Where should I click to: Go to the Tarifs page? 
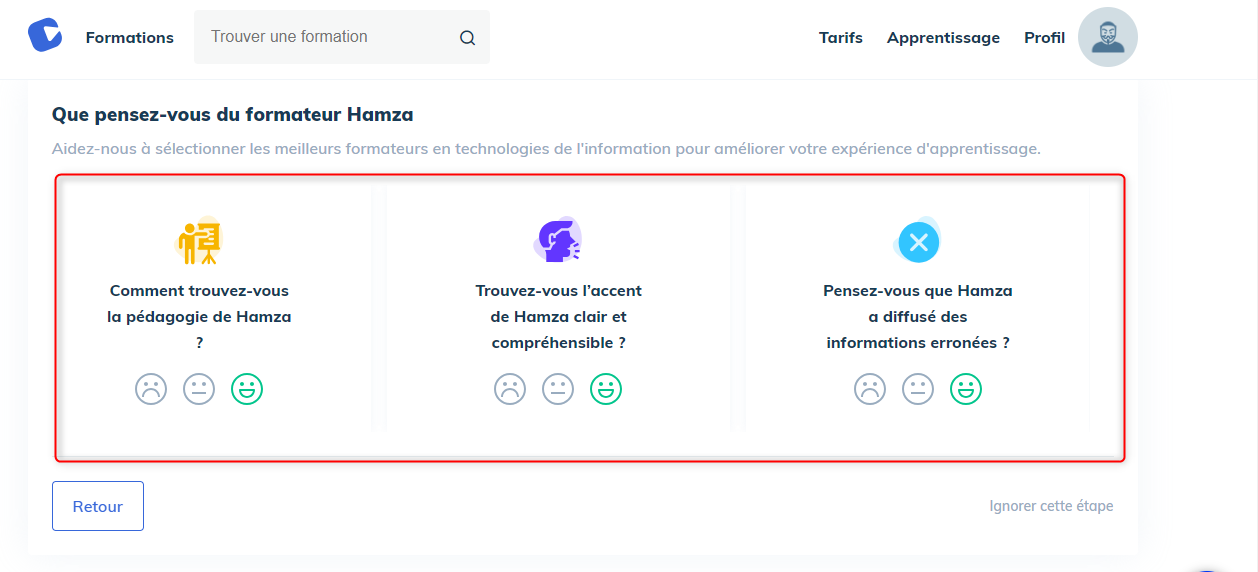pyautogui.click(x=841, y=38)
